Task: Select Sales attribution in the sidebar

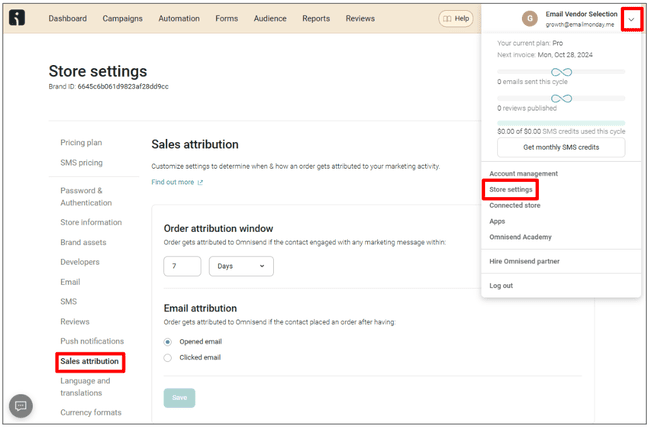Action: click(90, 361)
